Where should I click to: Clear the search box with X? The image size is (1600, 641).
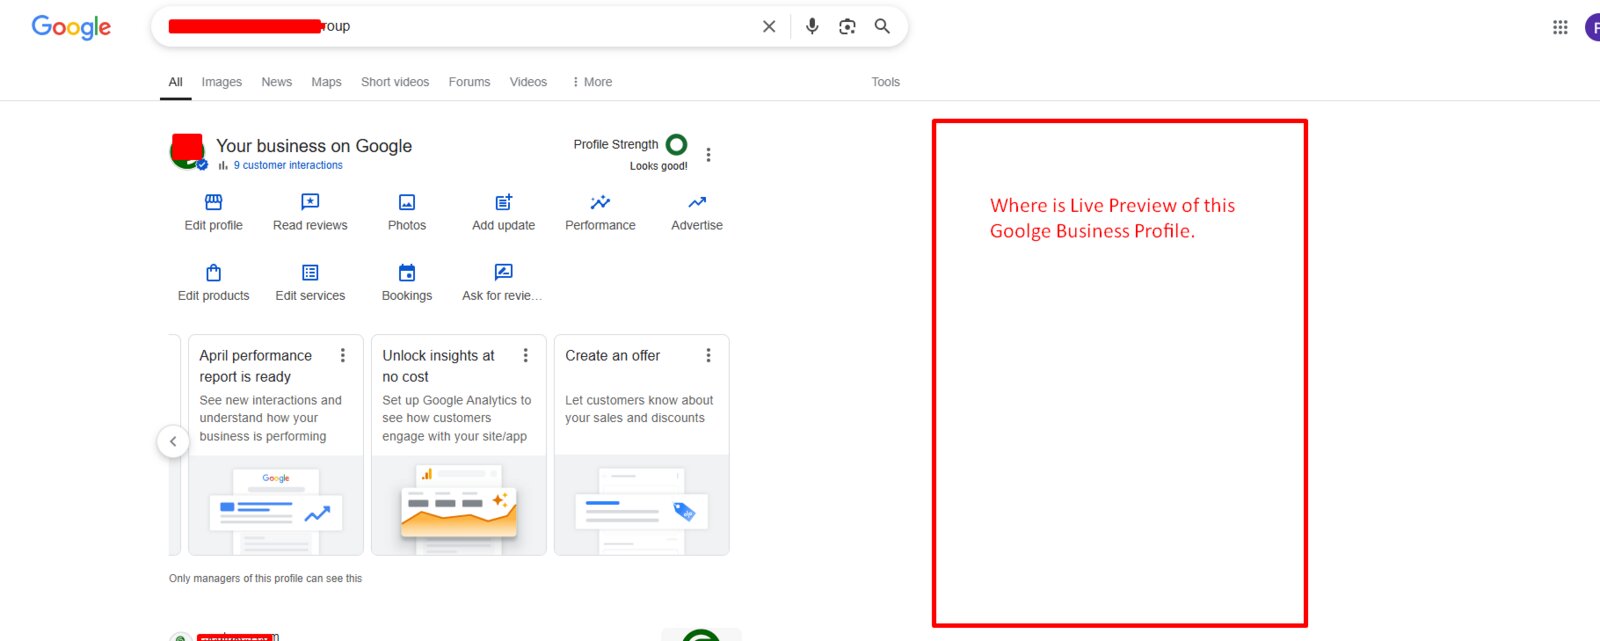(769, 27)
